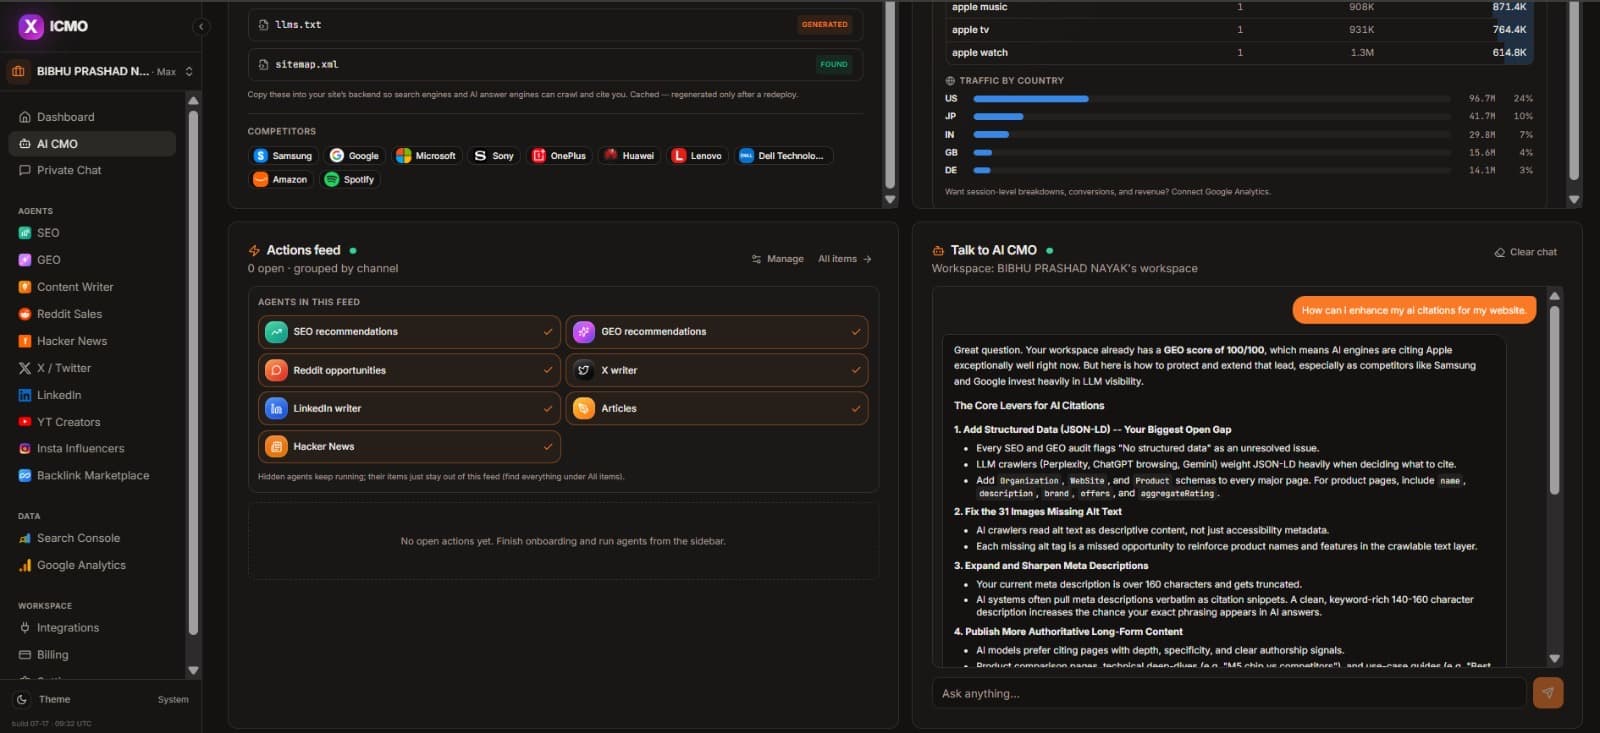Click the Insta Influencers icon in sidebar

click(x=25, y=449)
